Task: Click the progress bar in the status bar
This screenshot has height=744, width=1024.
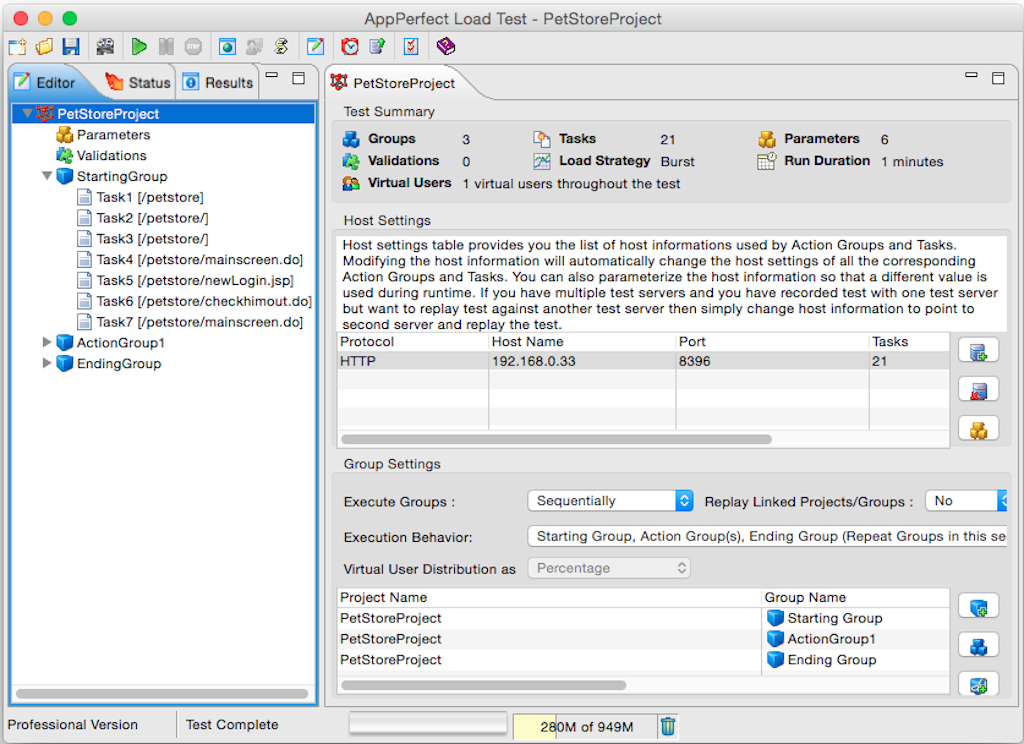Action: click(428, 722)
